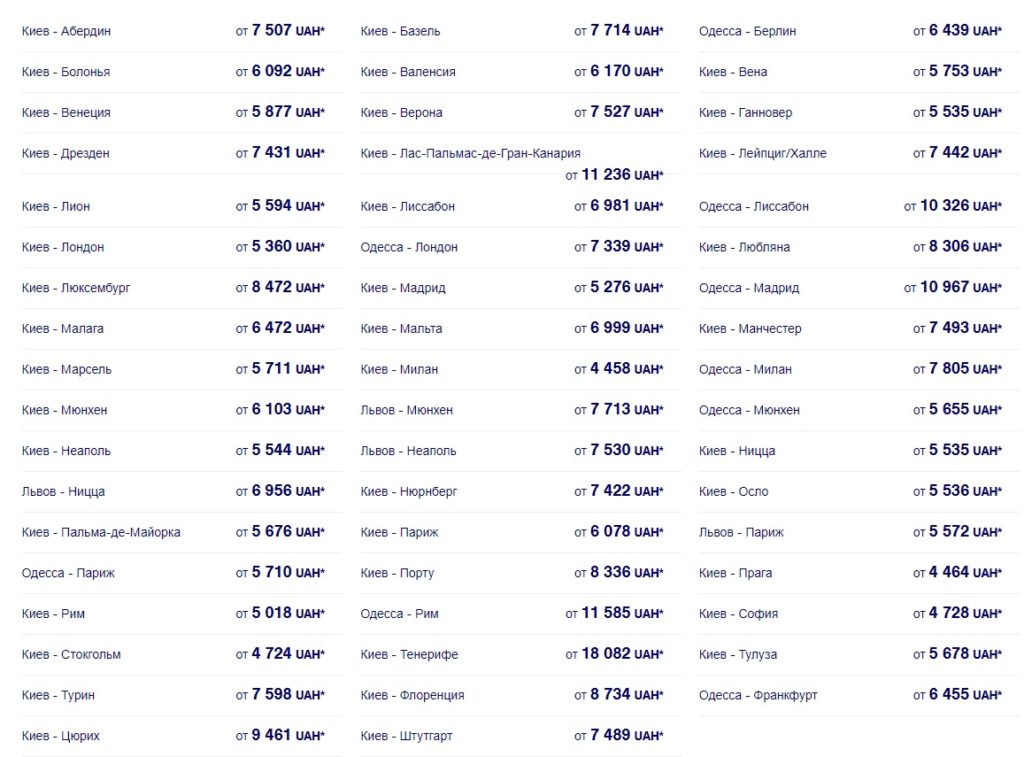Viewport: 1024px width, 757px height.
Task: Select the Киев - Тенерифе route
Action: coord(409,655)
